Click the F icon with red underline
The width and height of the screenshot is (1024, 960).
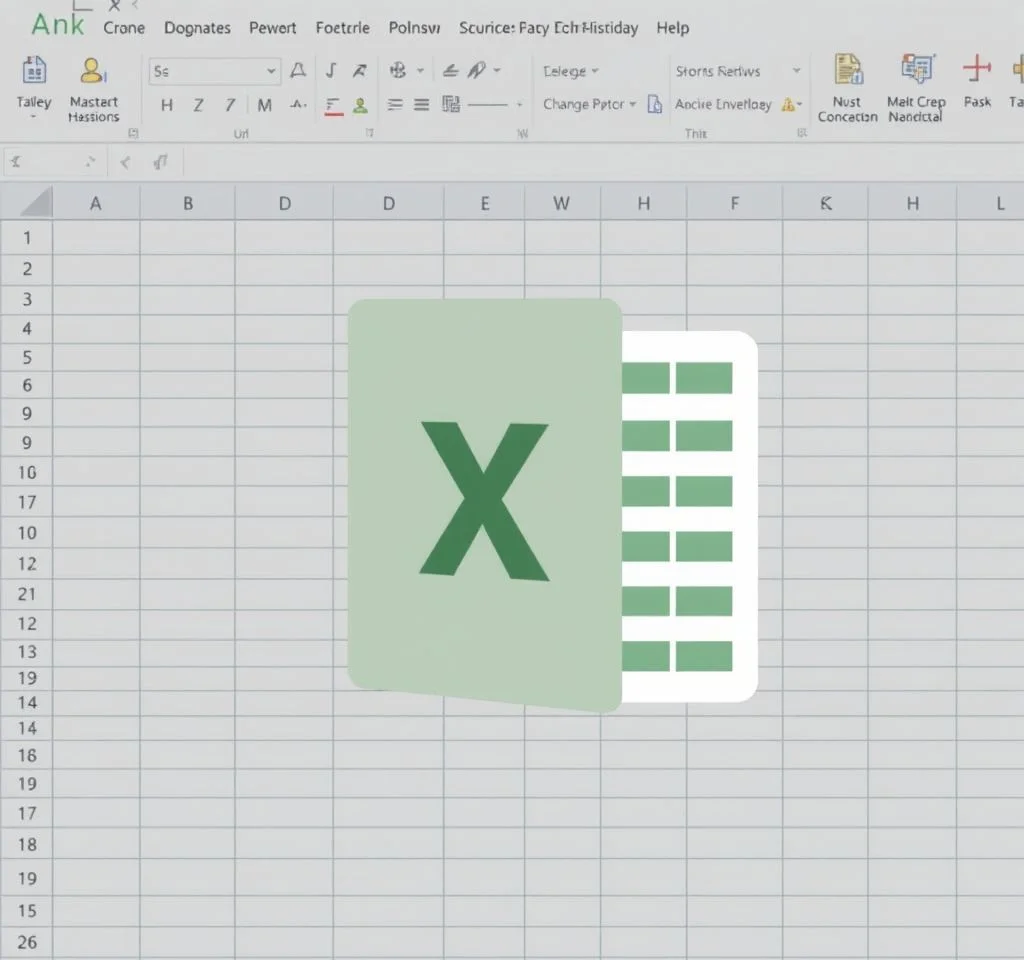tap(334, 106)
